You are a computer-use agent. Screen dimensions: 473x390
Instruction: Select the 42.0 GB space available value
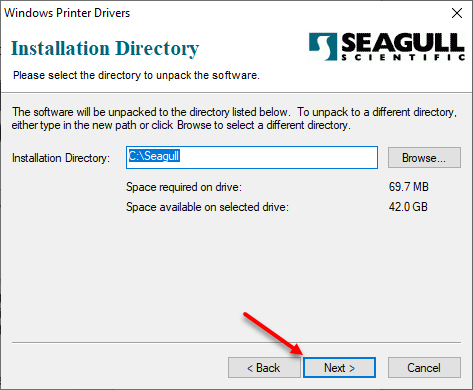pos(408,207)
